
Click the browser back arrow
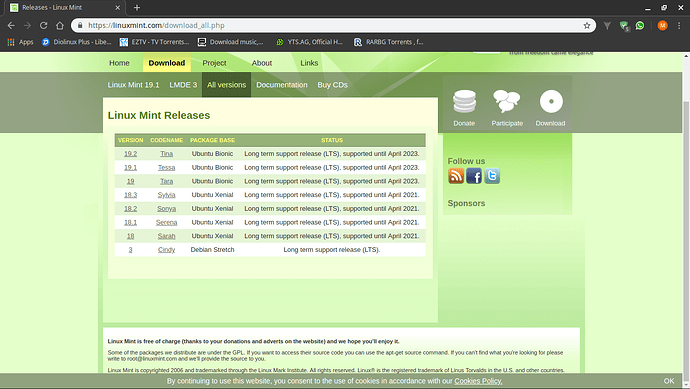[x=11, y=26]
